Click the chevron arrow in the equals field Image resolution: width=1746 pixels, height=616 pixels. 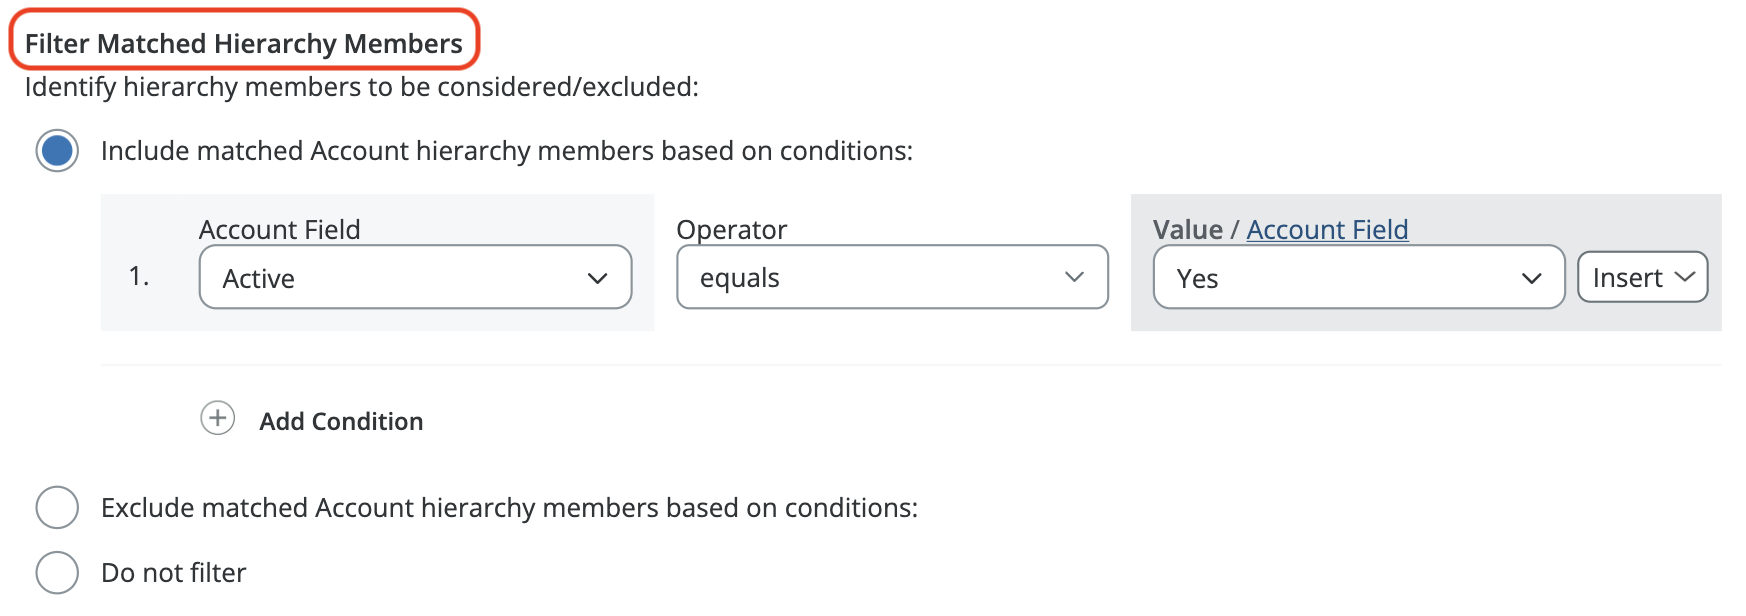[x=1074, y=277]
